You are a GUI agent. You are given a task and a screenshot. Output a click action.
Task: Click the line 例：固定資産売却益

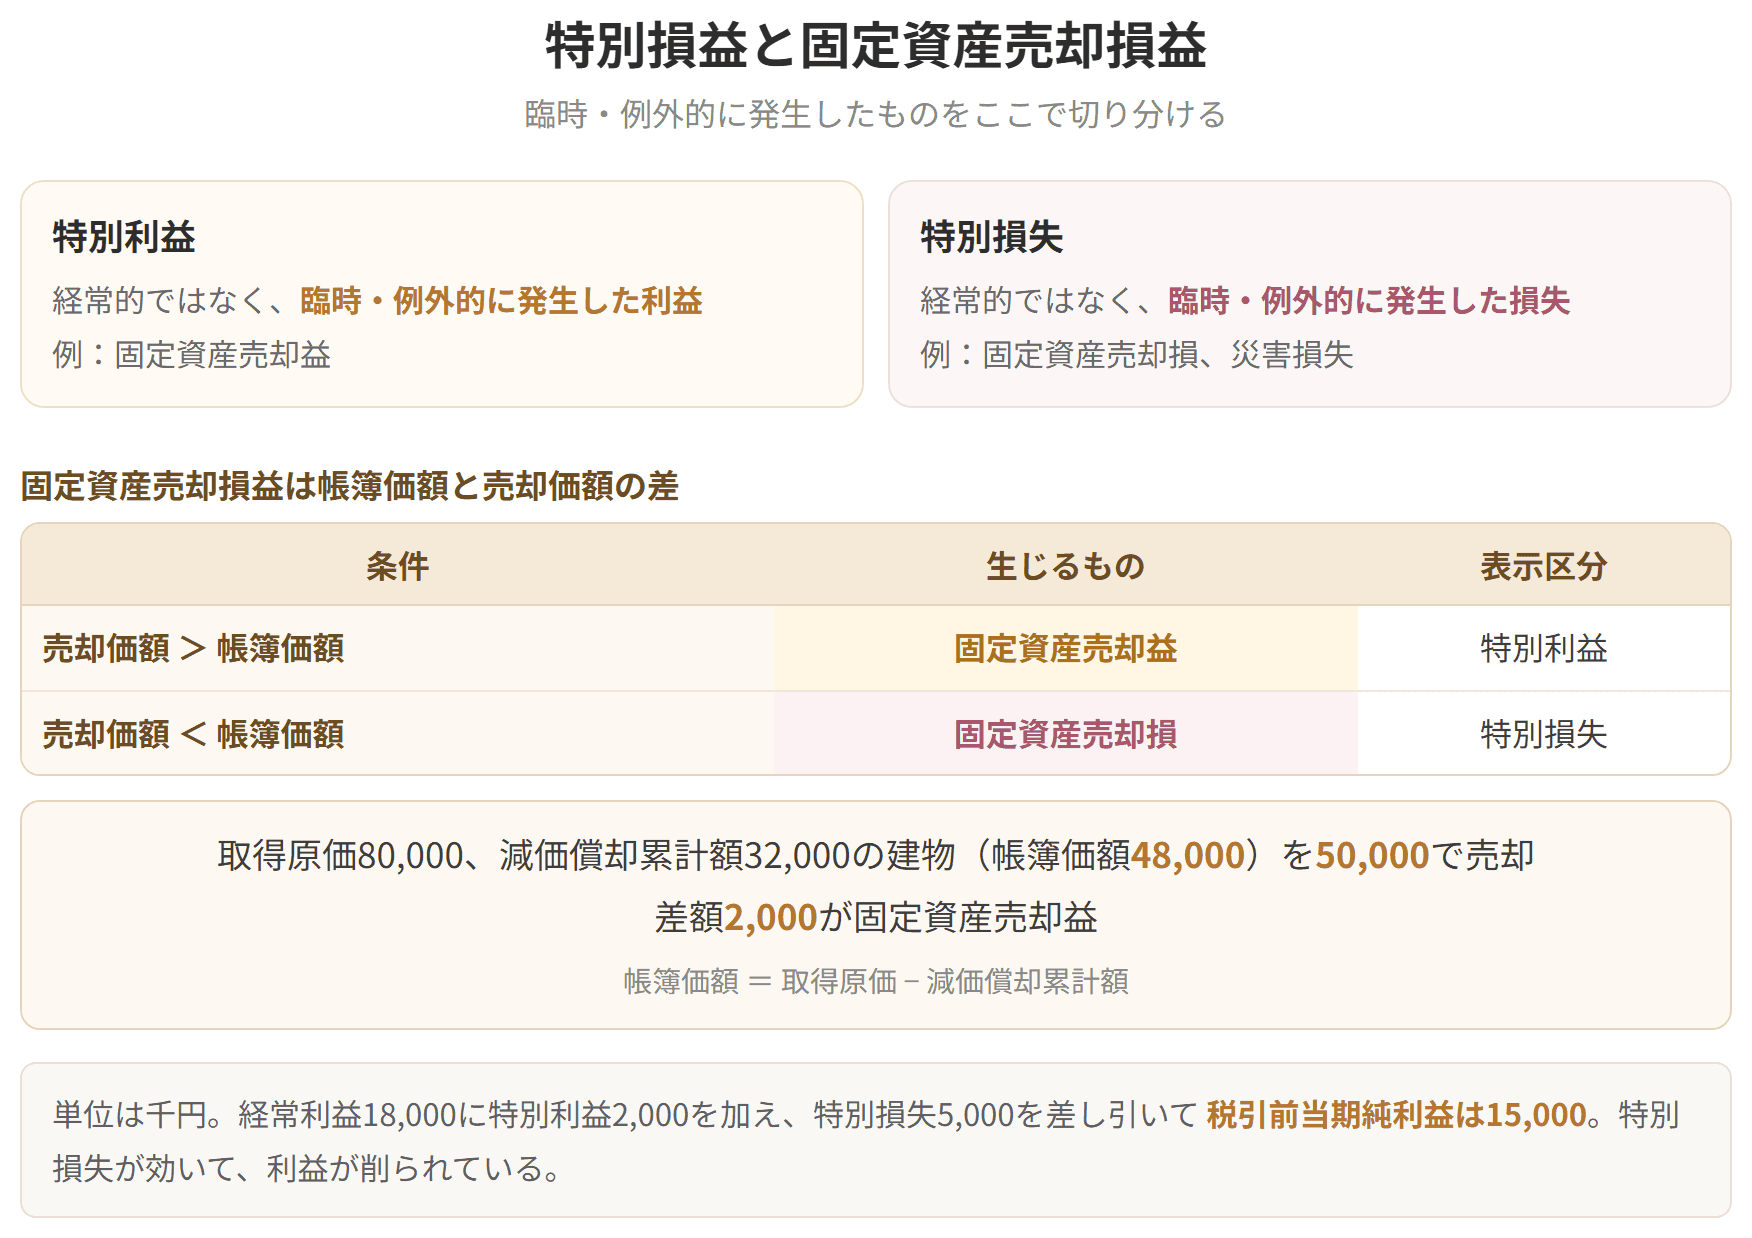click(192, 354)
